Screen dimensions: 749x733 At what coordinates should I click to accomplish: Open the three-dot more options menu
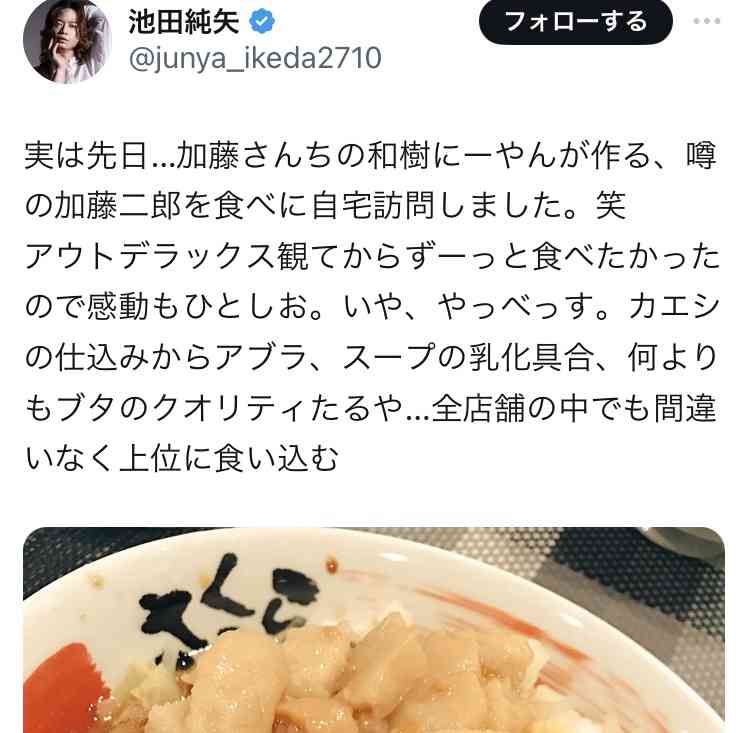[x=707, y=21]
